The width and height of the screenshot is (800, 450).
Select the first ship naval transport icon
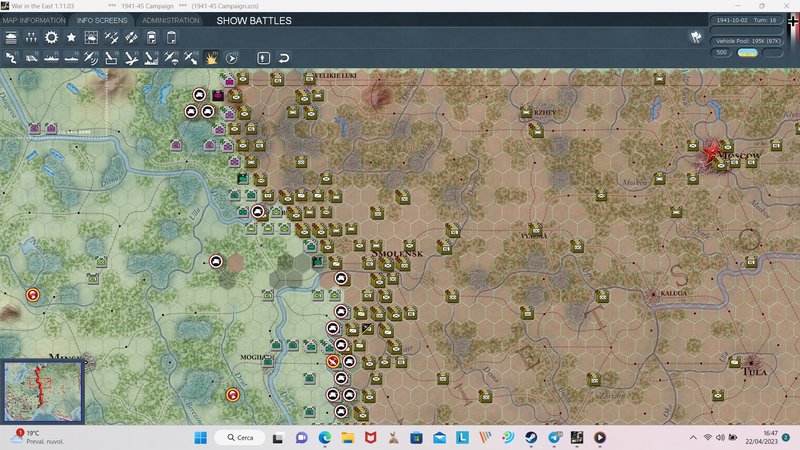tap(51, 58)
